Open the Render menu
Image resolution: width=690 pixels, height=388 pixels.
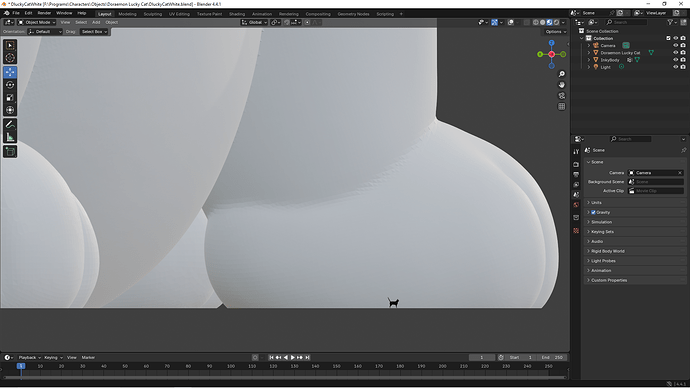click(44, 13)
